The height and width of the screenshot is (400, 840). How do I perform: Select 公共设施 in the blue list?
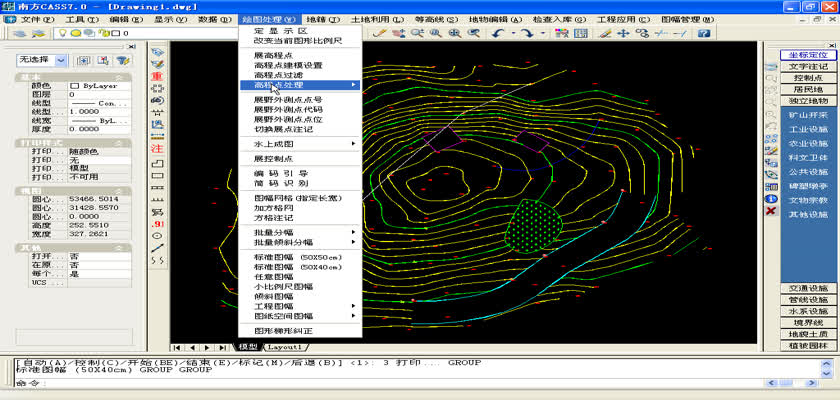point(808,172)
